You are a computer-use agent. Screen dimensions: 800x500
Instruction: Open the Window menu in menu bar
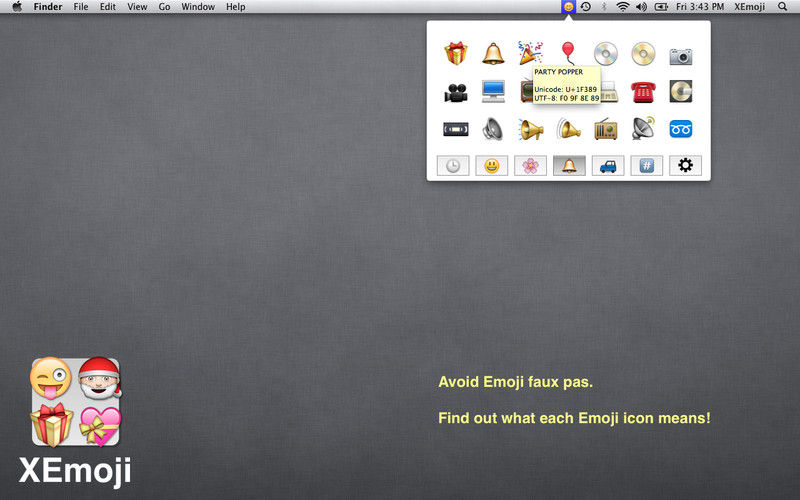pos(198,7)
